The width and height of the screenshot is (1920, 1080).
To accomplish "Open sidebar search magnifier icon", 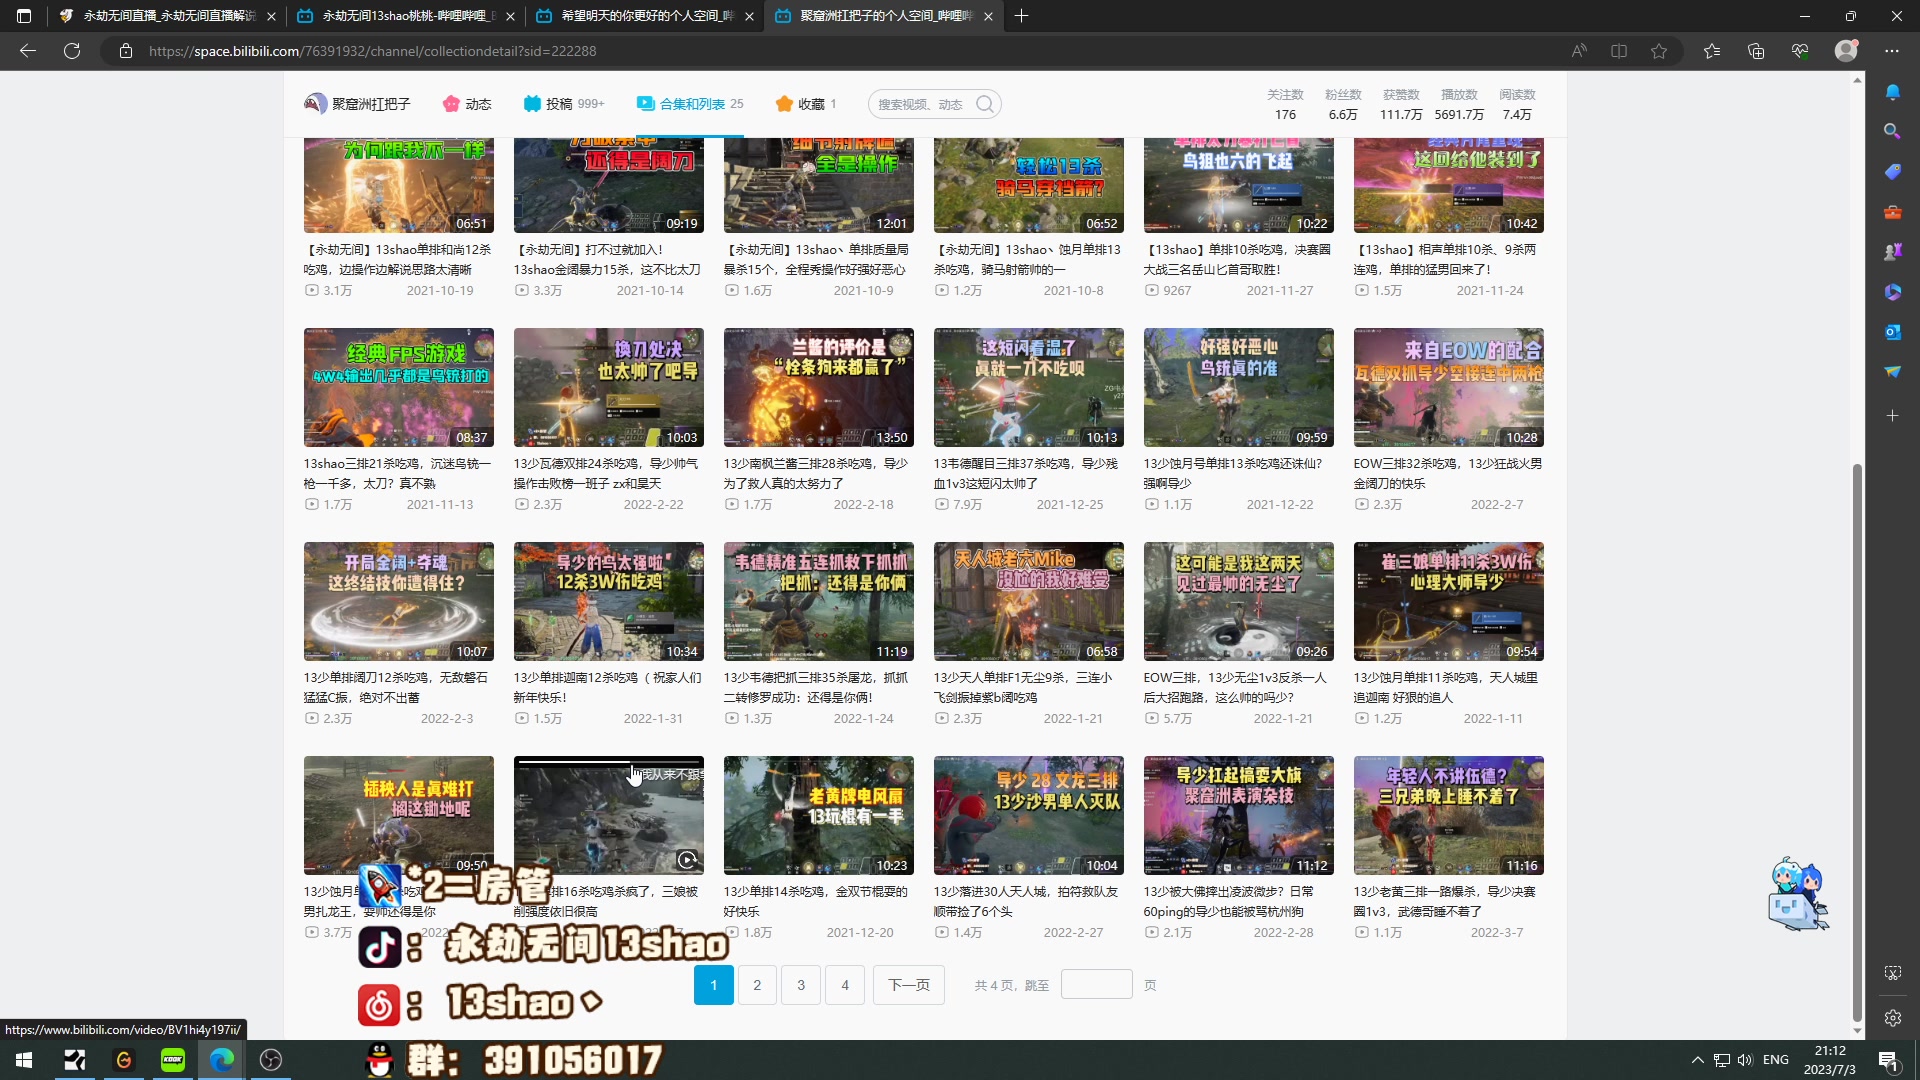I will [1892, 132].
